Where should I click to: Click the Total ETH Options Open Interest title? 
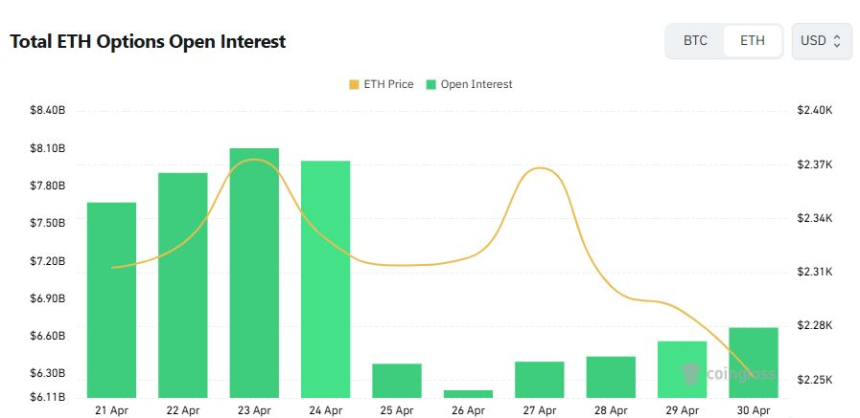point(148,42)
